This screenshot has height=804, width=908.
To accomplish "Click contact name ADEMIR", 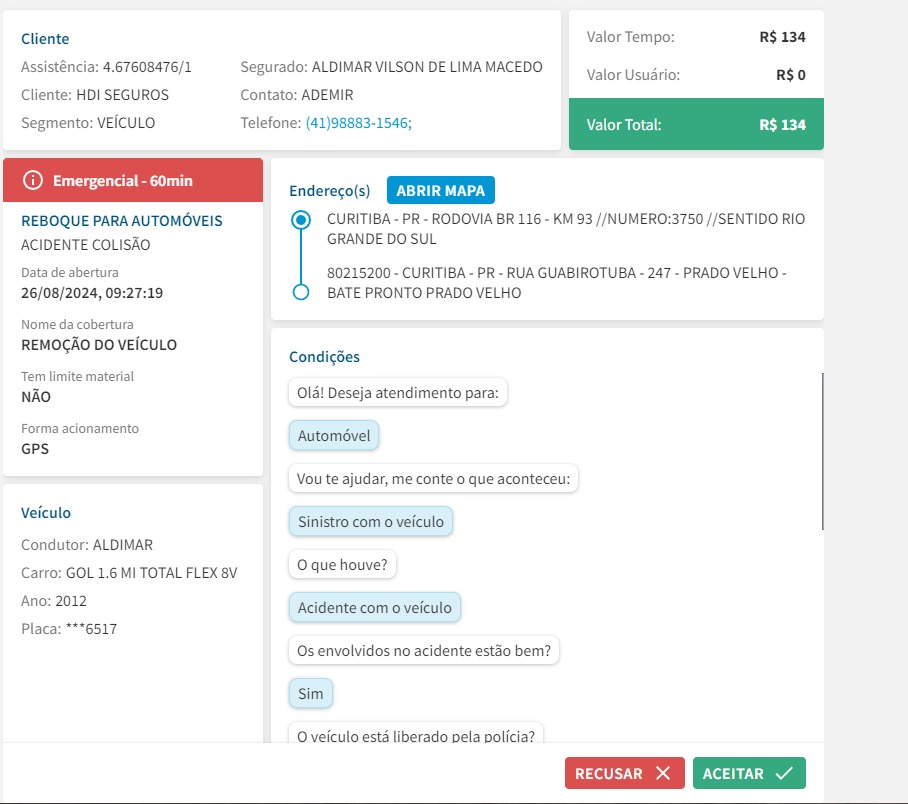I will tap(327, 95).
